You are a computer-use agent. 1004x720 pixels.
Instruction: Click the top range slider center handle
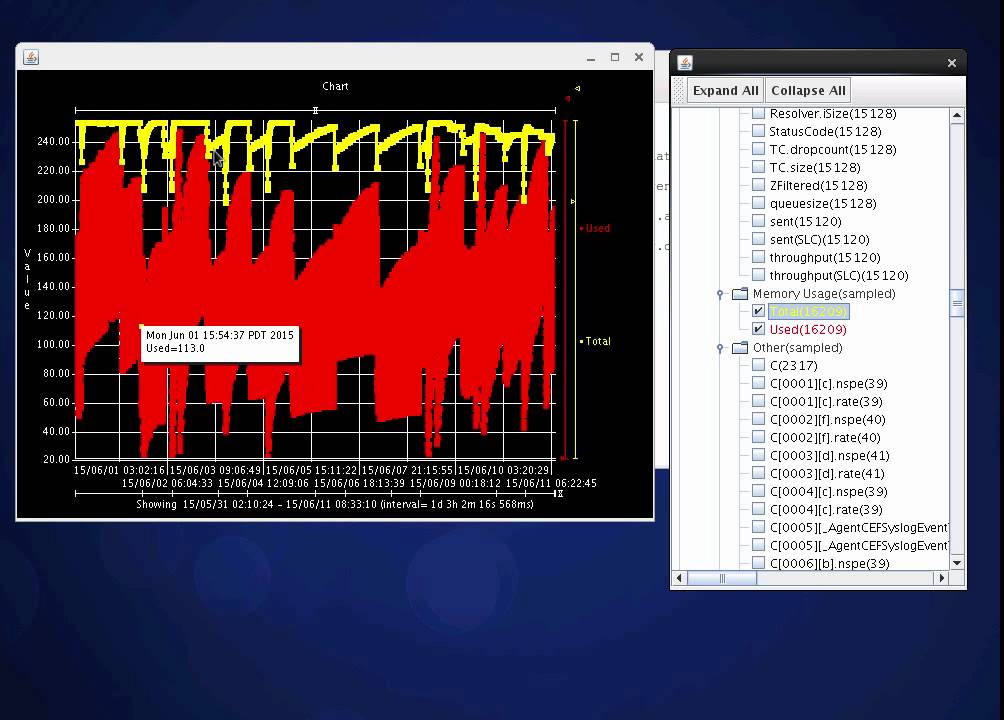point(315,111)
